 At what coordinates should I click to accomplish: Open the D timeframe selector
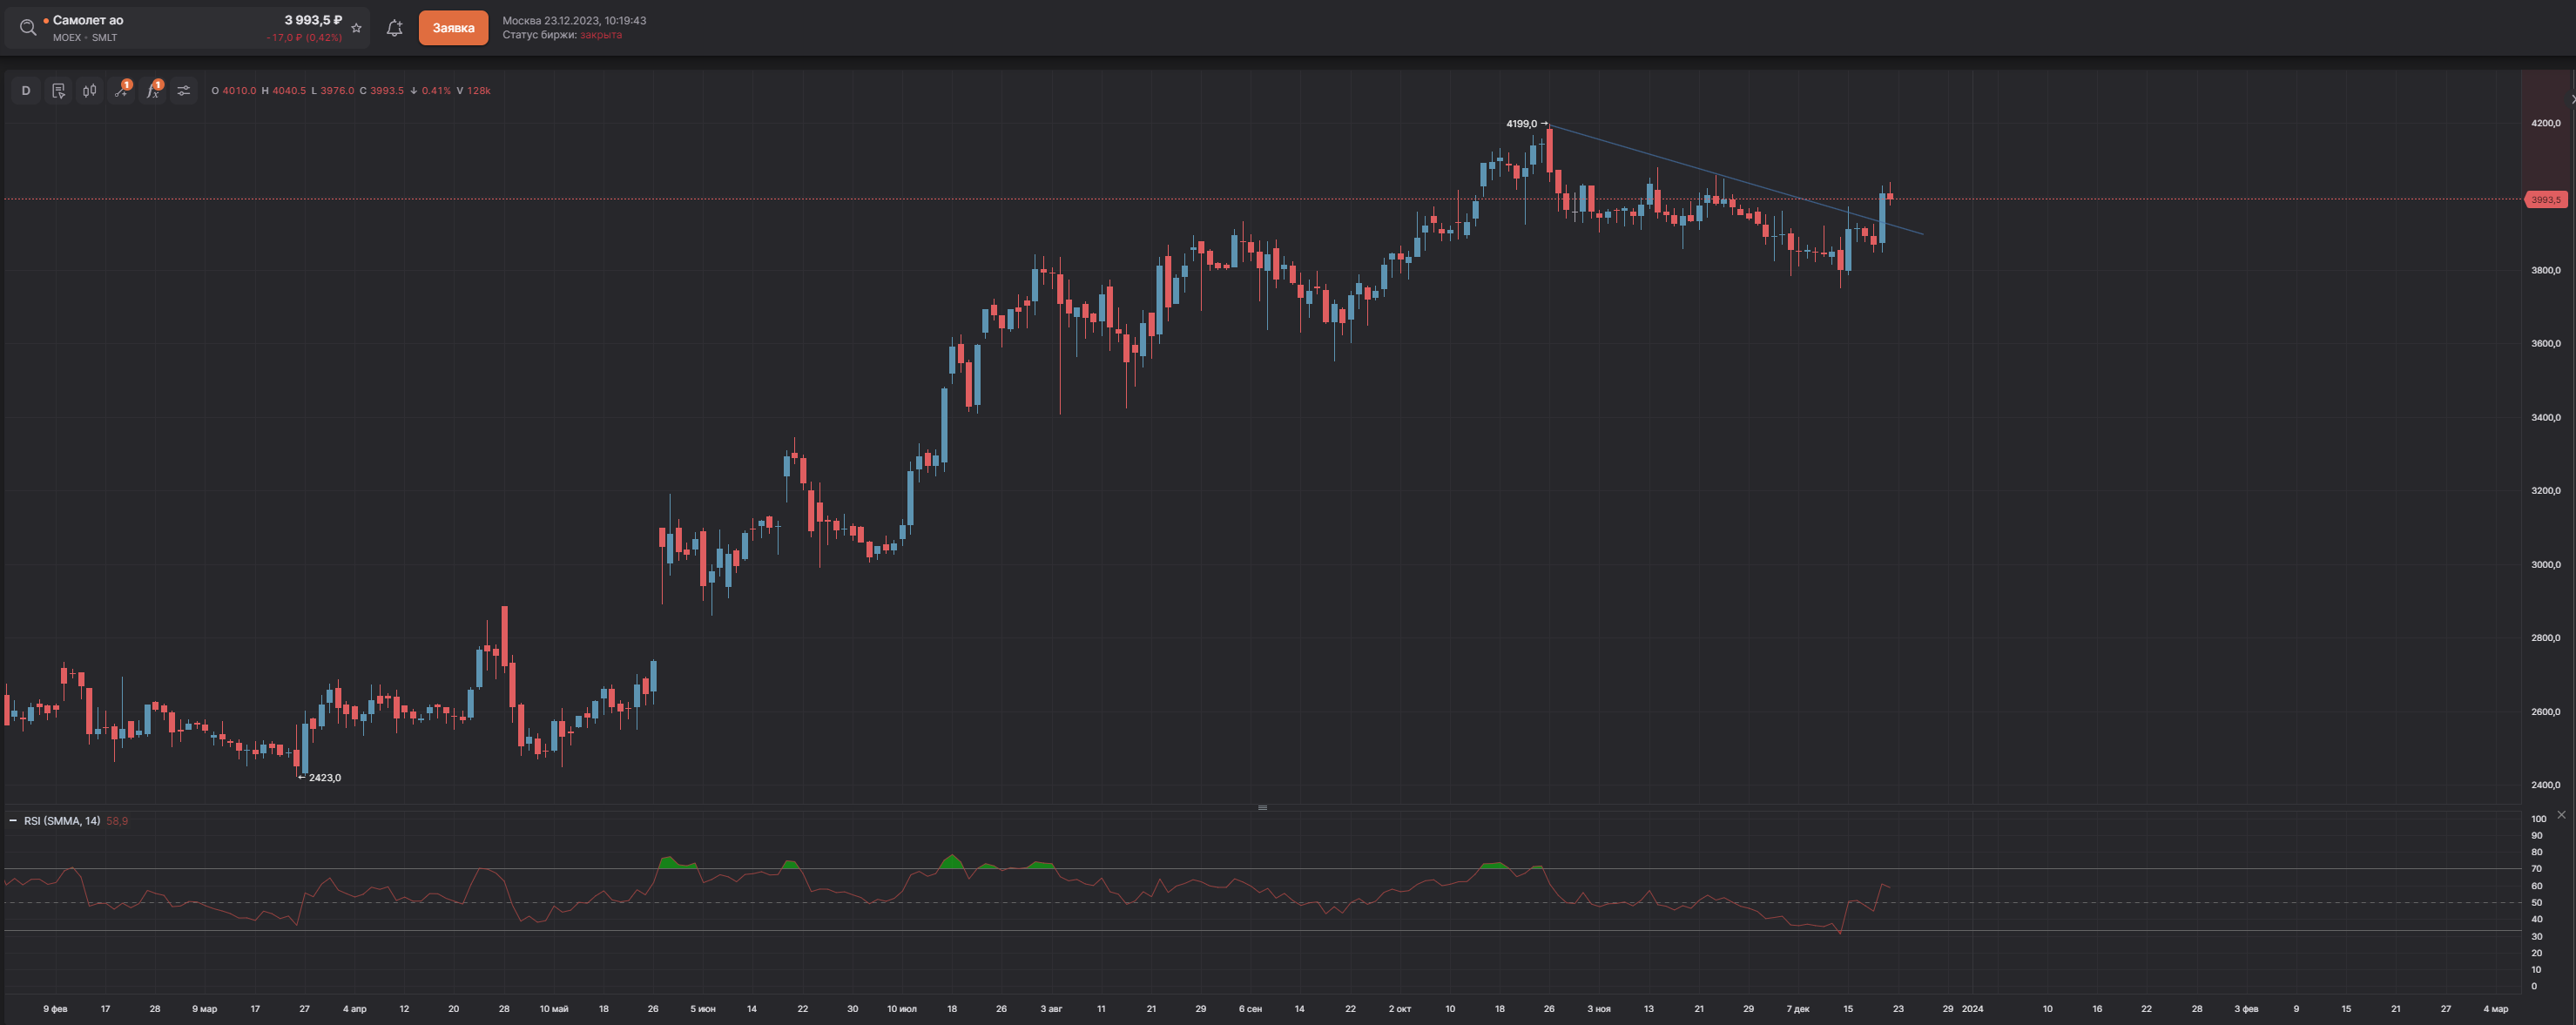tap(26, 91)
